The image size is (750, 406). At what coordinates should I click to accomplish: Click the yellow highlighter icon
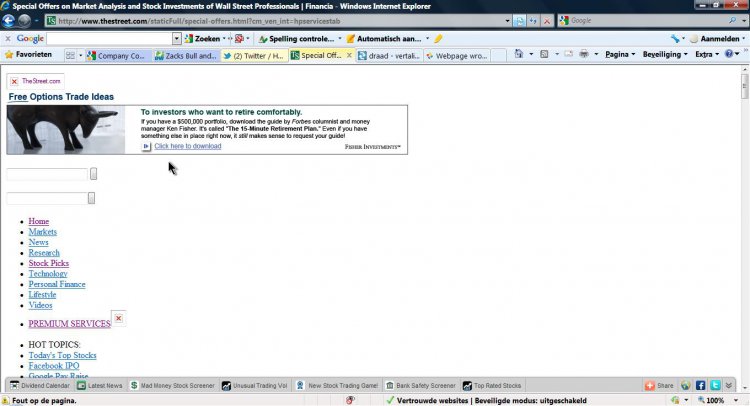(x=438, y=39)
